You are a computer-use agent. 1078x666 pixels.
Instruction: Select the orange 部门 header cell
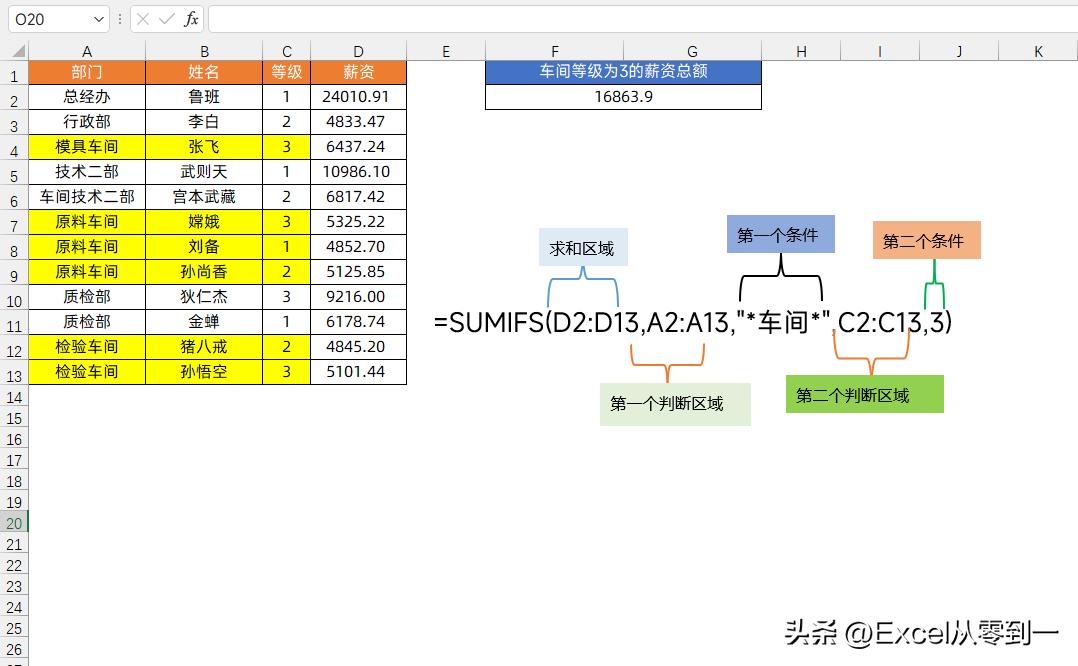(x=87, y=71)
